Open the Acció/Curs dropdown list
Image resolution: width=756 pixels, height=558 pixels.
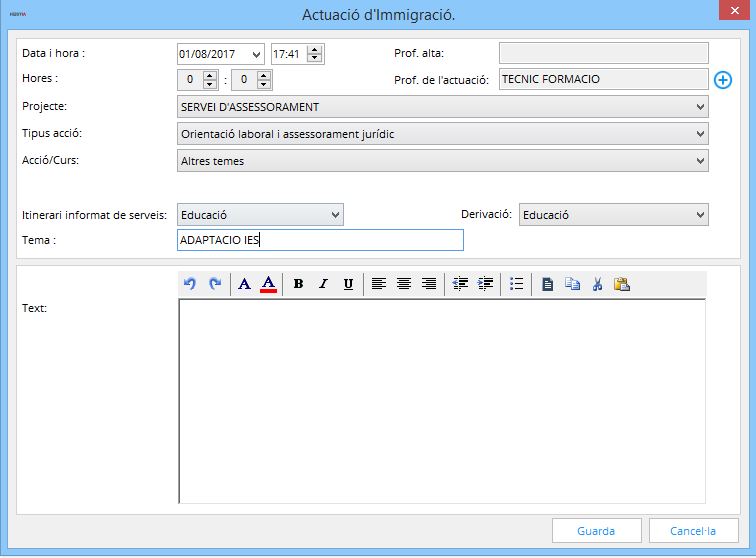(698, 160)
